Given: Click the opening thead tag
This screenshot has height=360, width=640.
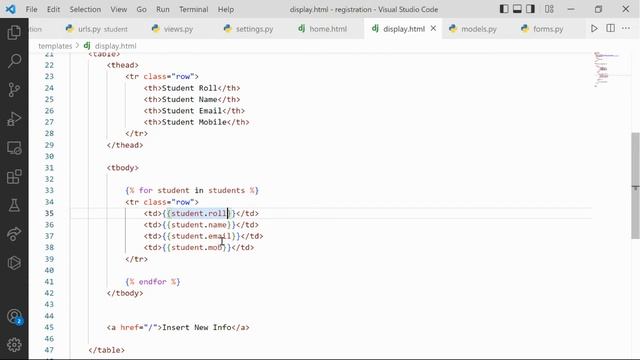Looking at the screenshot, I should (123, 65).
